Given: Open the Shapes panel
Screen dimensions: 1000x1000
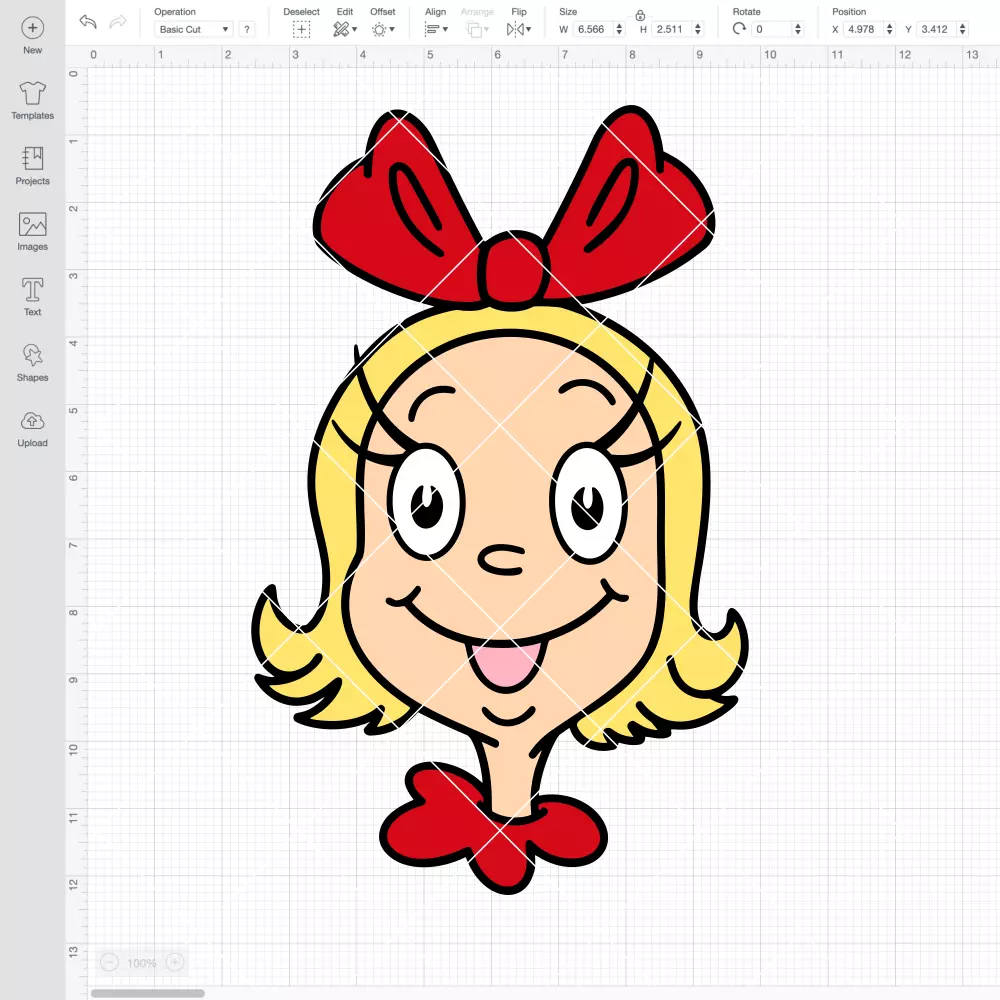Looking at the screenshot, I should pos(33,362).
